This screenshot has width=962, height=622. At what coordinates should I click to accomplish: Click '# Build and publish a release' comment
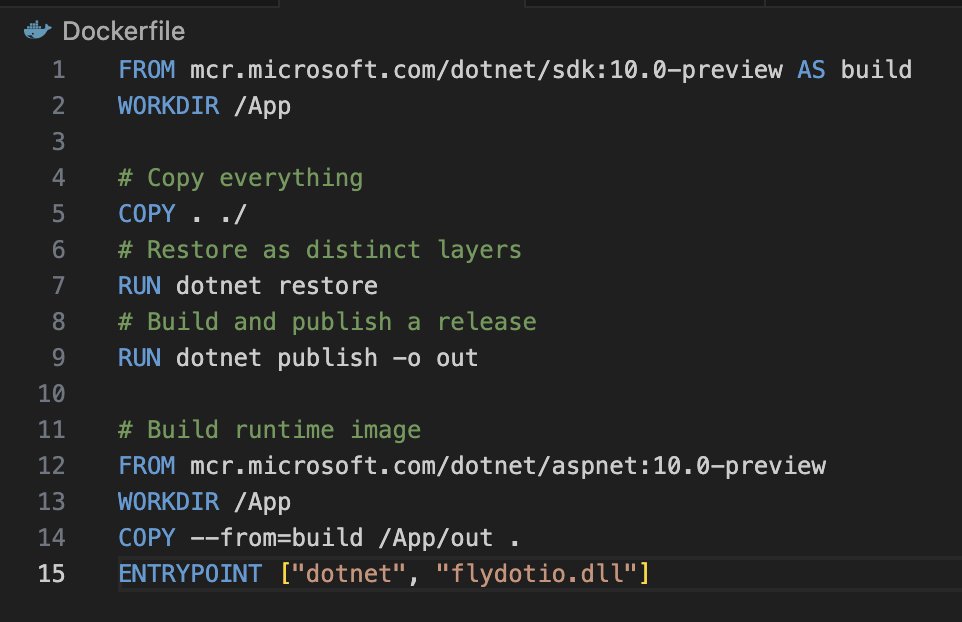pos(327,322)
